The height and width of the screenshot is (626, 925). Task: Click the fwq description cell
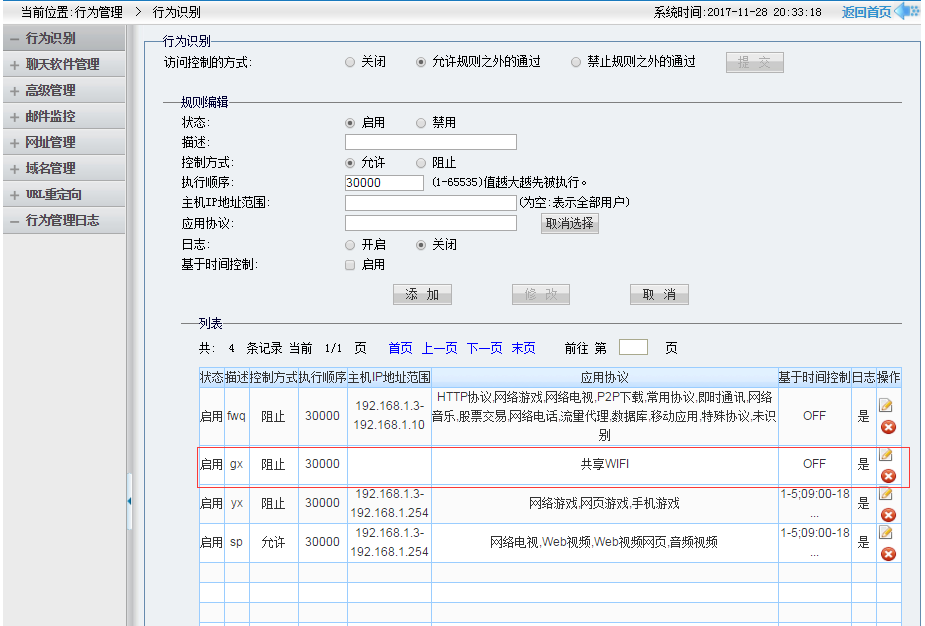(x=237, y=416)
